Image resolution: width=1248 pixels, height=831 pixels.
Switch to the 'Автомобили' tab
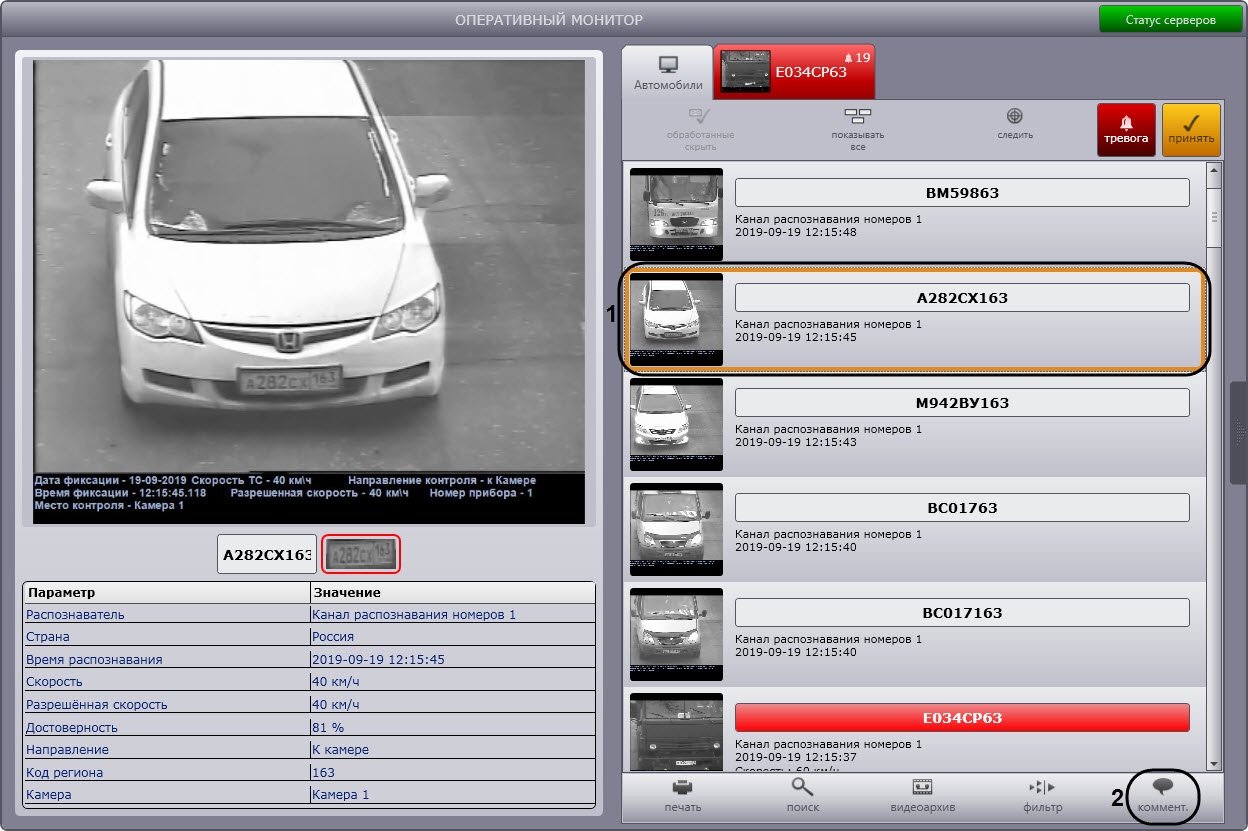pos(668,73)
